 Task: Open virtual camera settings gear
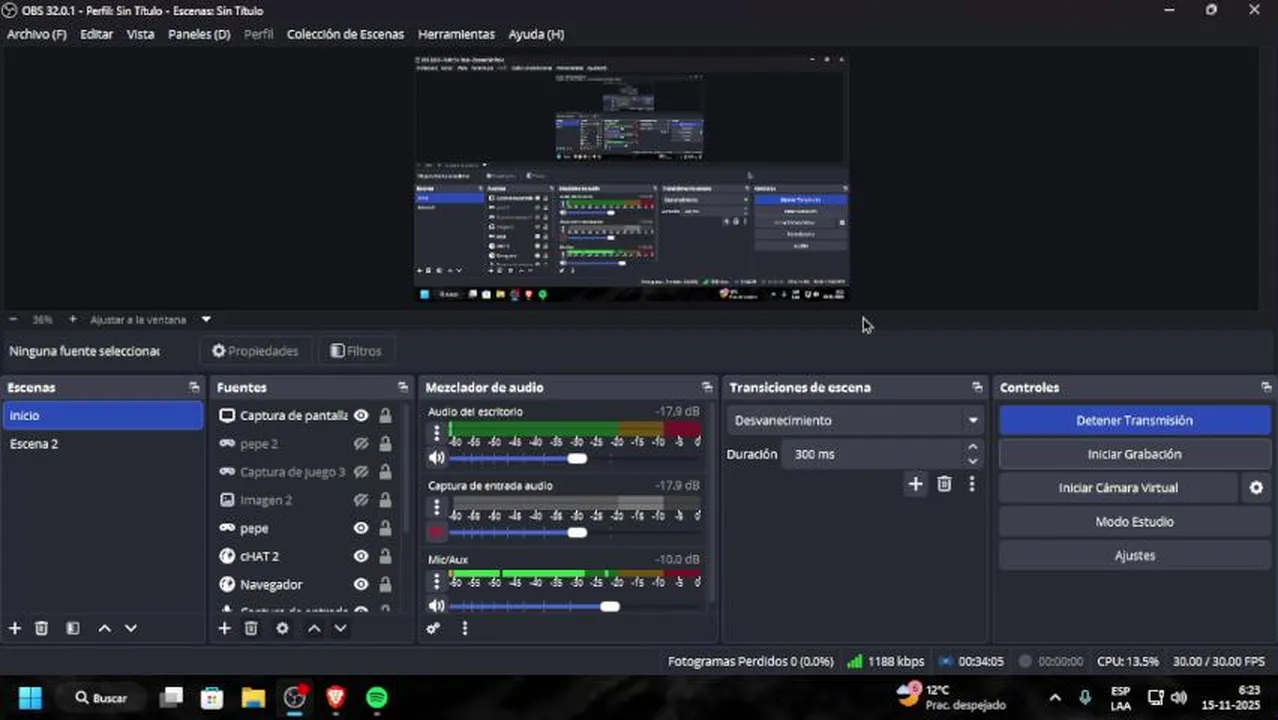(1256, 488)
